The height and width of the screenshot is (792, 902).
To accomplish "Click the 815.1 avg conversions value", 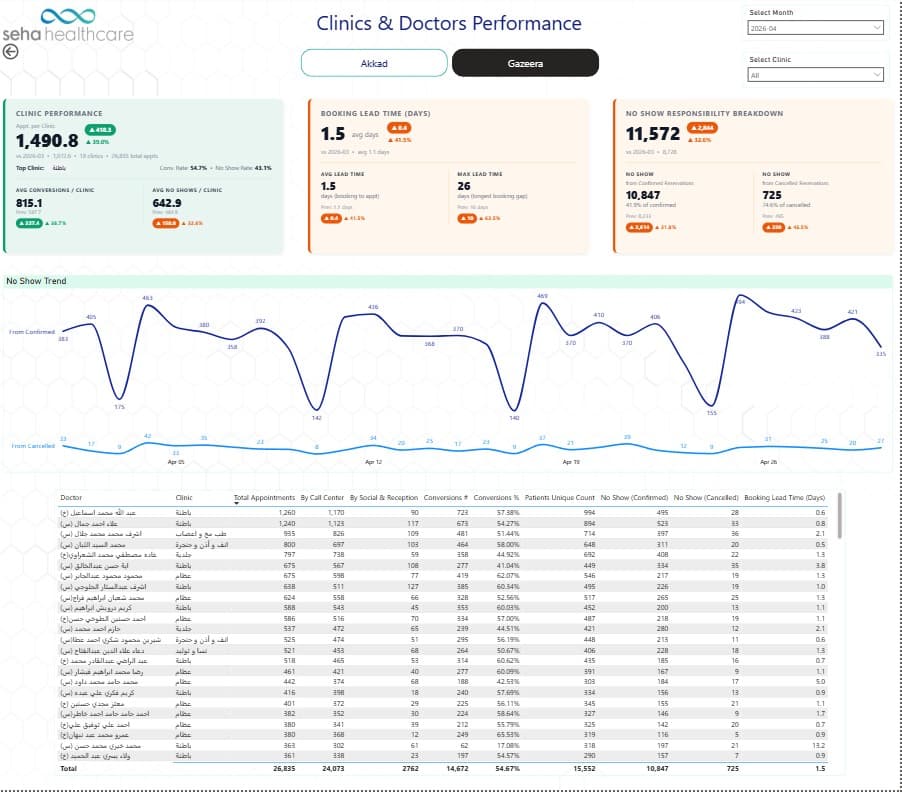I will click(x=29, y=203).
